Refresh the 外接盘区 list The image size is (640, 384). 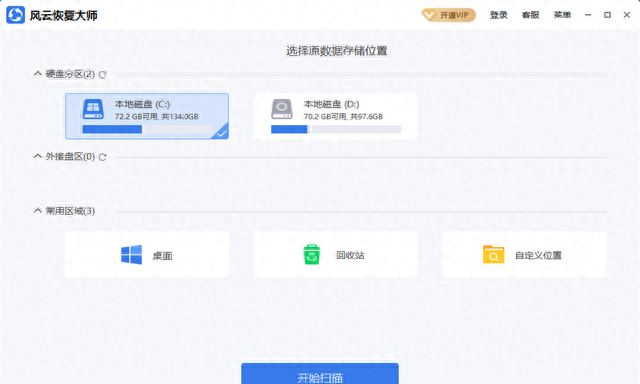102,157
